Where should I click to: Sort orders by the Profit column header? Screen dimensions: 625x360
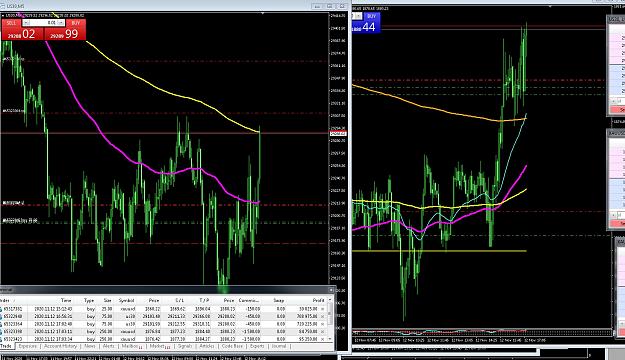pos(318,301)
